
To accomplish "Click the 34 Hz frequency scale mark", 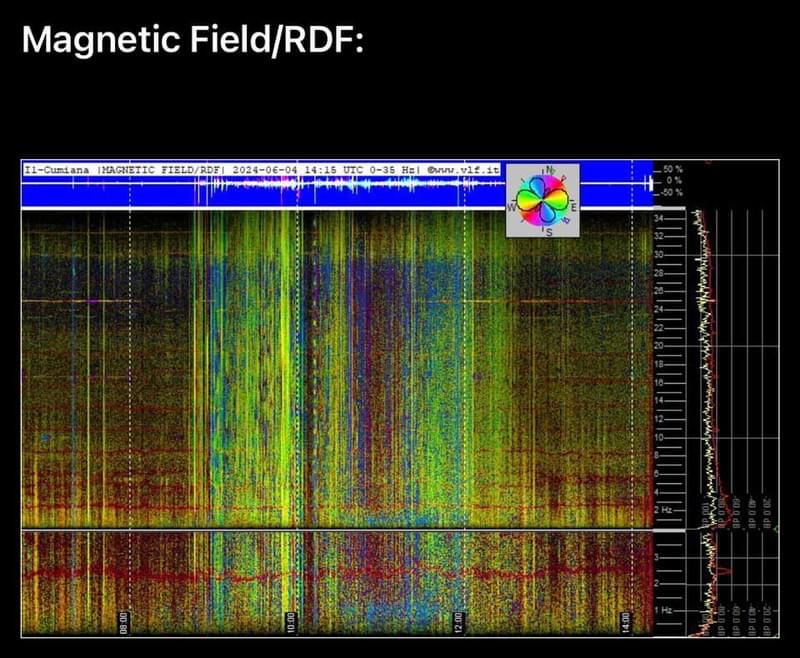I will (x=659, y=217).
